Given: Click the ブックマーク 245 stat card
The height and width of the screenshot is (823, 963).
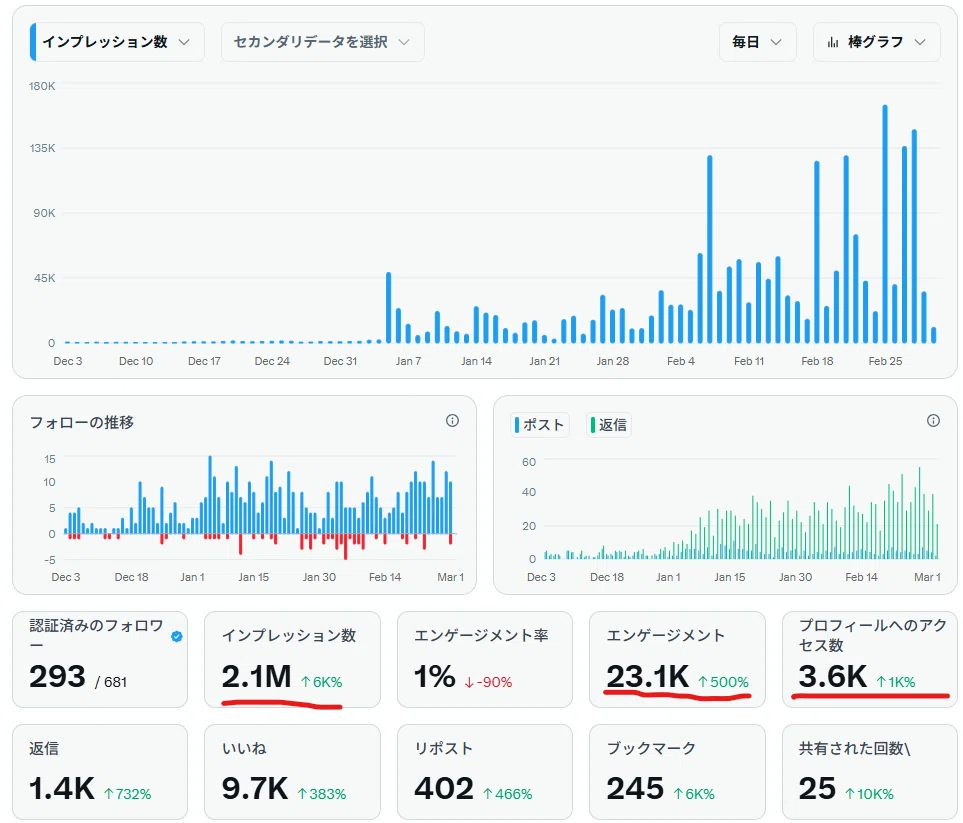Looking at the screenshot, I should tap(677, 772).
